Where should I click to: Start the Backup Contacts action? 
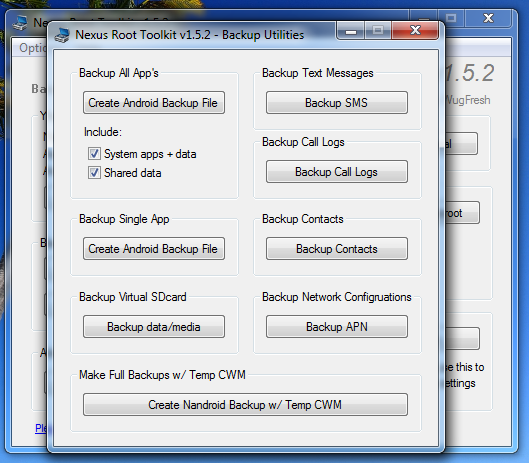(337, 249)
